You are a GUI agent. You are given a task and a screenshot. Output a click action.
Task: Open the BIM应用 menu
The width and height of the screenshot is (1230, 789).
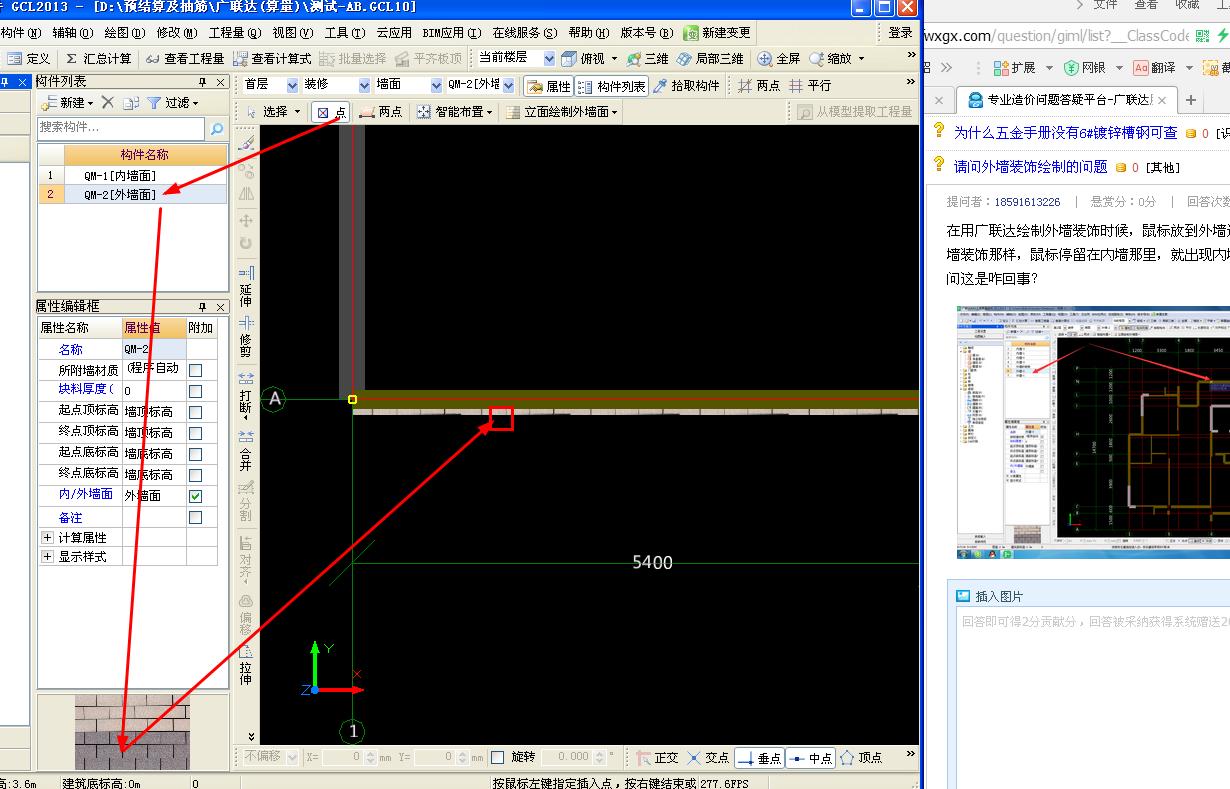coord(452,33)
